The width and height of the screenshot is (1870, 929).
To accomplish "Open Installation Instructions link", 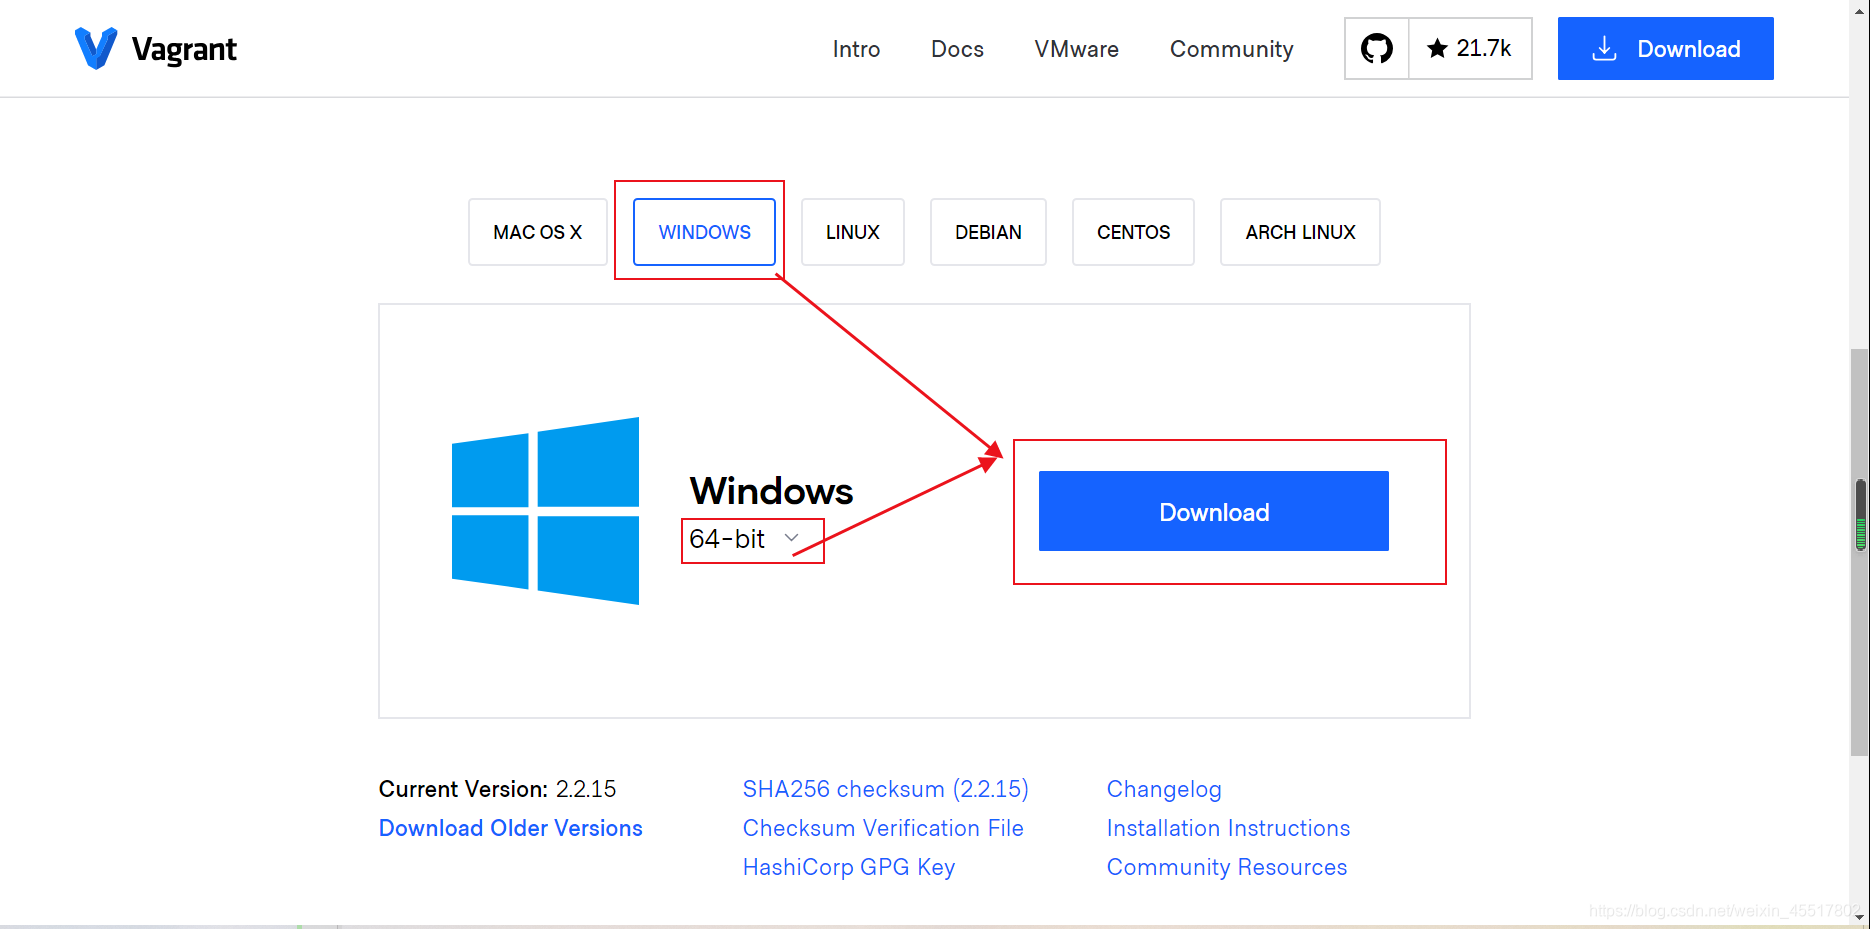I will click(x=1228, y=828).
